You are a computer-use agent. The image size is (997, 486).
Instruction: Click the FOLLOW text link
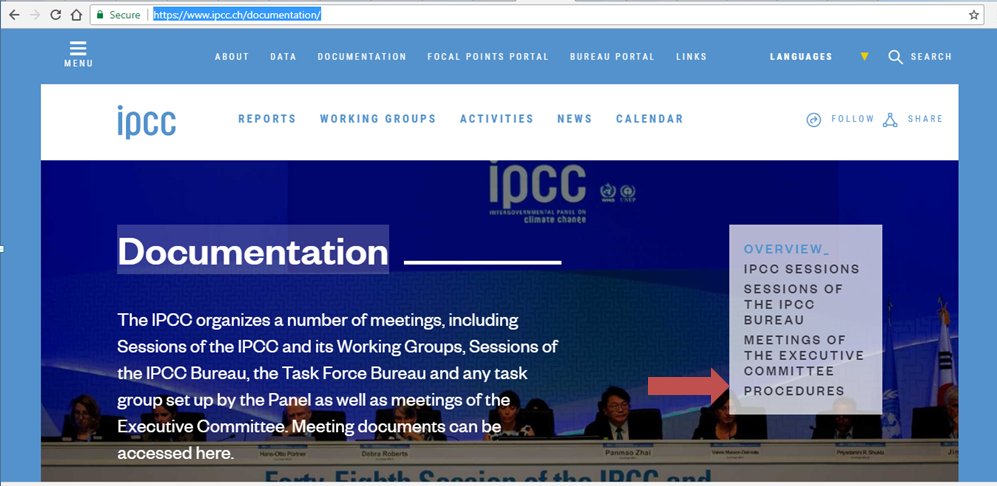[853, 119]
